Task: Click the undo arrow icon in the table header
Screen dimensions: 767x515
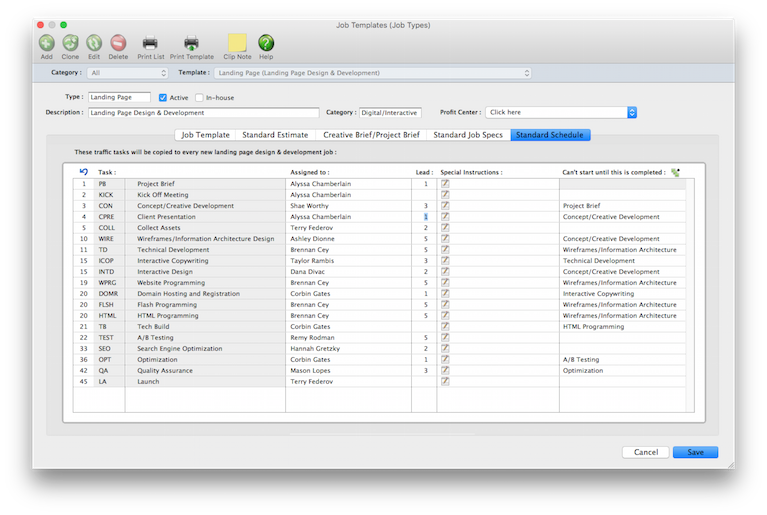Action: 83,172
